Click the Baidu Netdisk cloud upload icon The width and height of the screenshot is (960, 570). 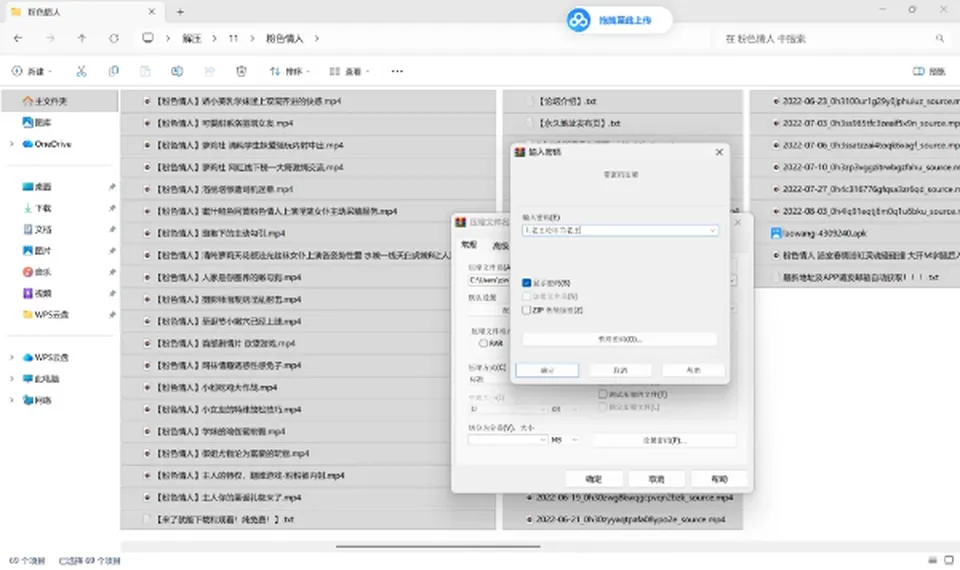[x=578, y=20]
